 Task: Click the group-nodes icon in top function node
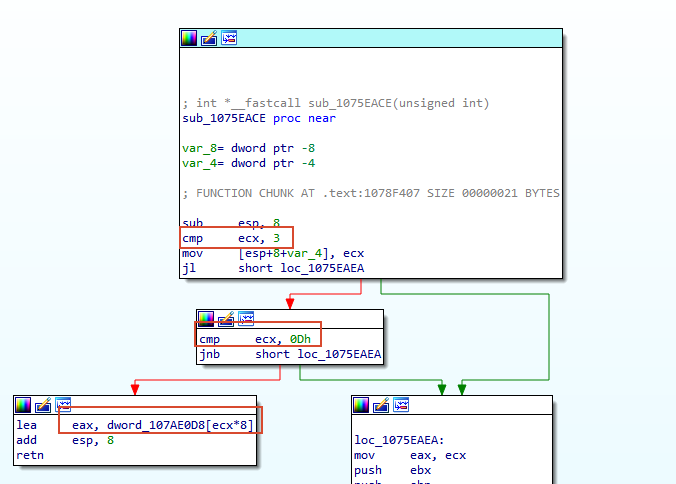click(229, 38)
